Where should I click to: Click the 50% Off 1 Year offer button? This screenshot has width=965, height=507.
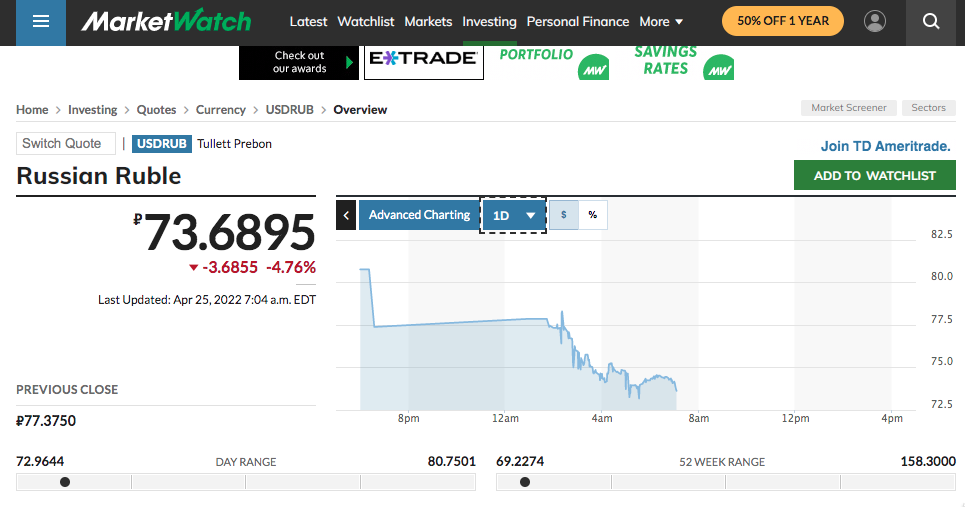point(769,21)
